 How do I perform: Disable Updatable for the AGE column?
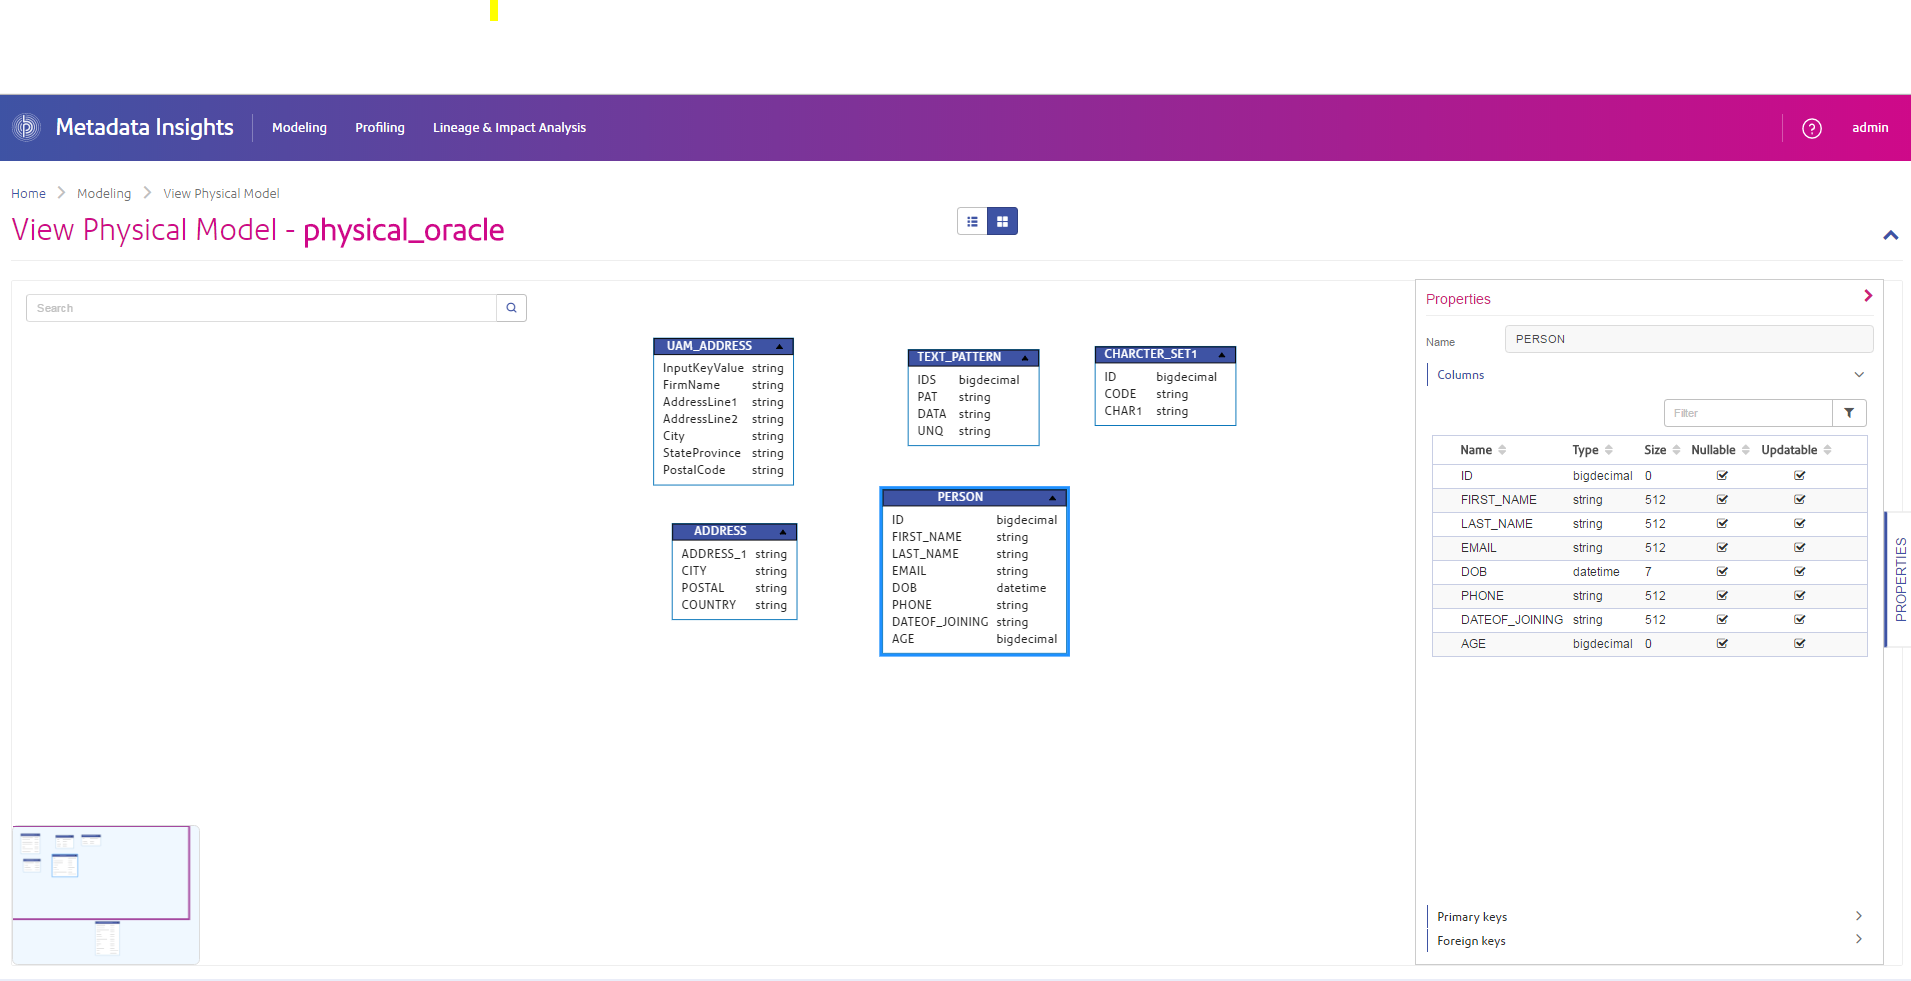(x=1799, y=643)
